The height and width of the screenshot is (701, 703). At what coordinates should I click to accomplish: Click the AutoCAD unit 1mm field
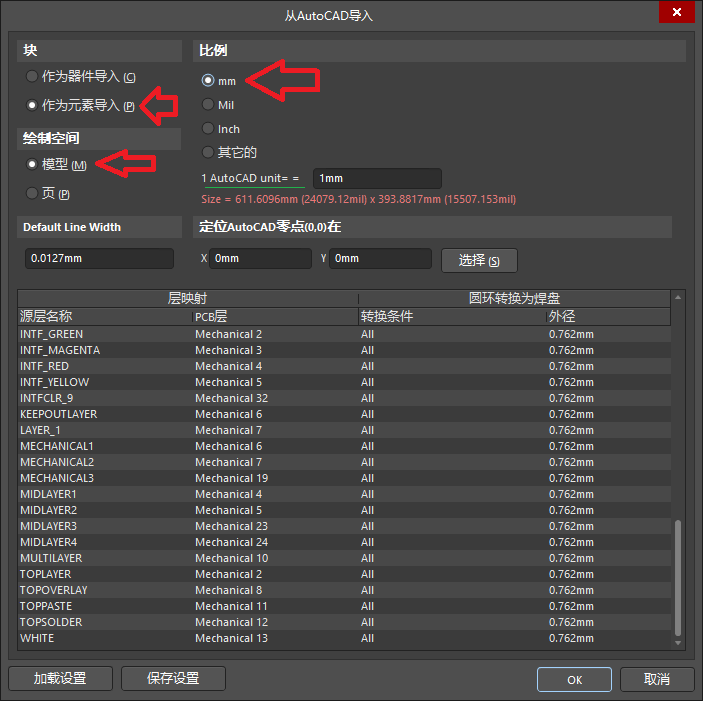coord(377,178)
